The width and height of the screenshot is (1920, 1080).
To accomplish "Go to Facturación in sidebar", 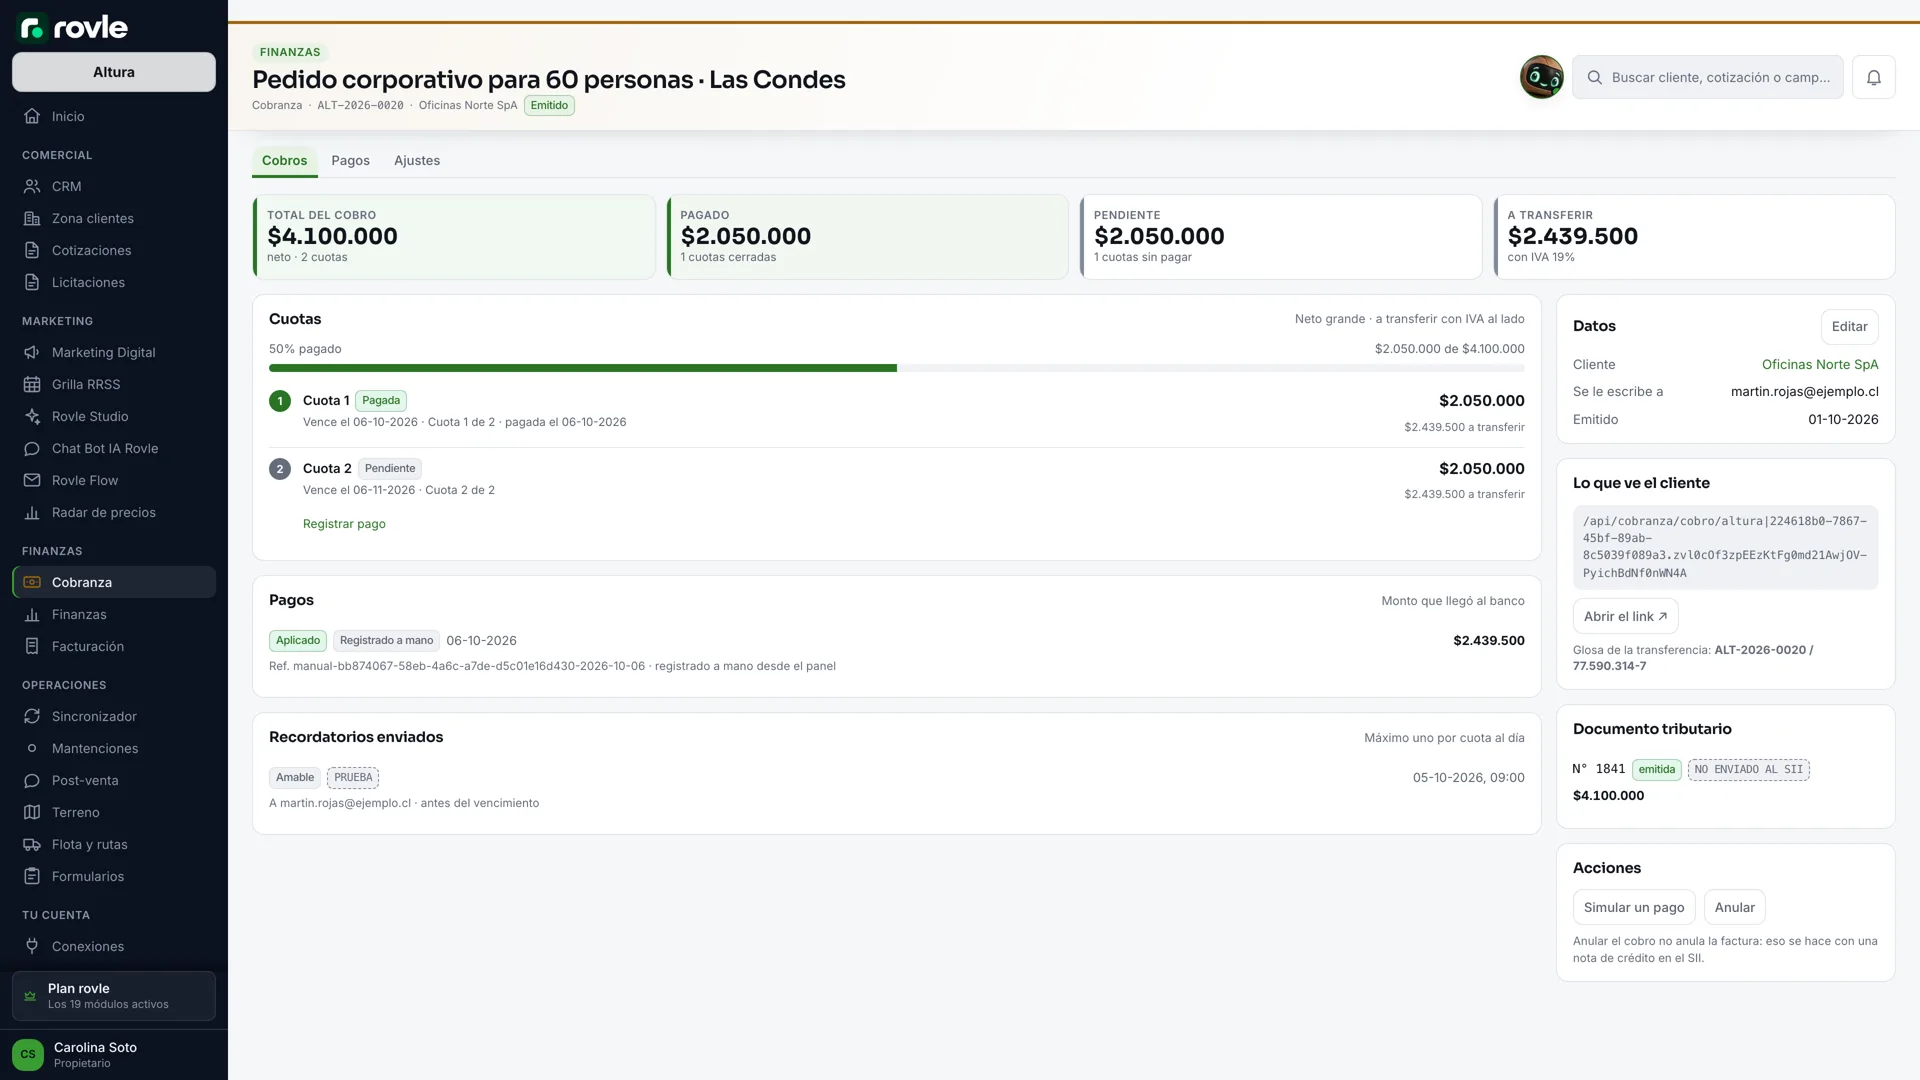I will (x=114, y=646).
